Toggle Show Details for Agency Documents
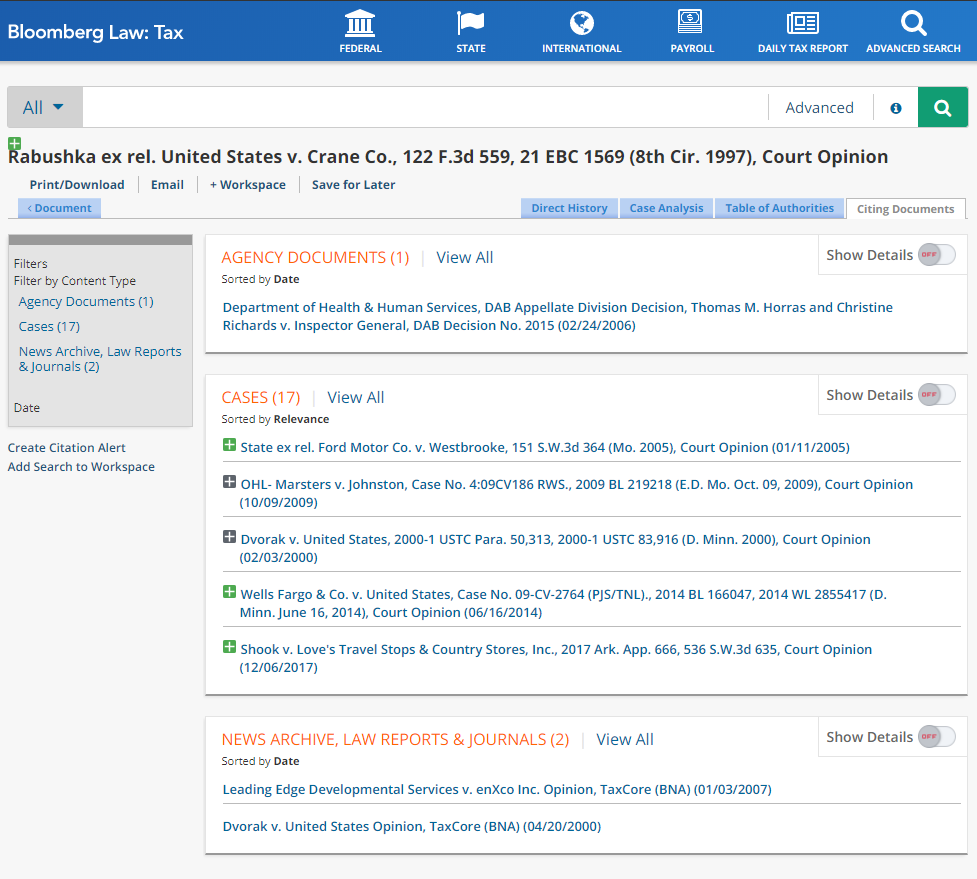 (936, 255)
